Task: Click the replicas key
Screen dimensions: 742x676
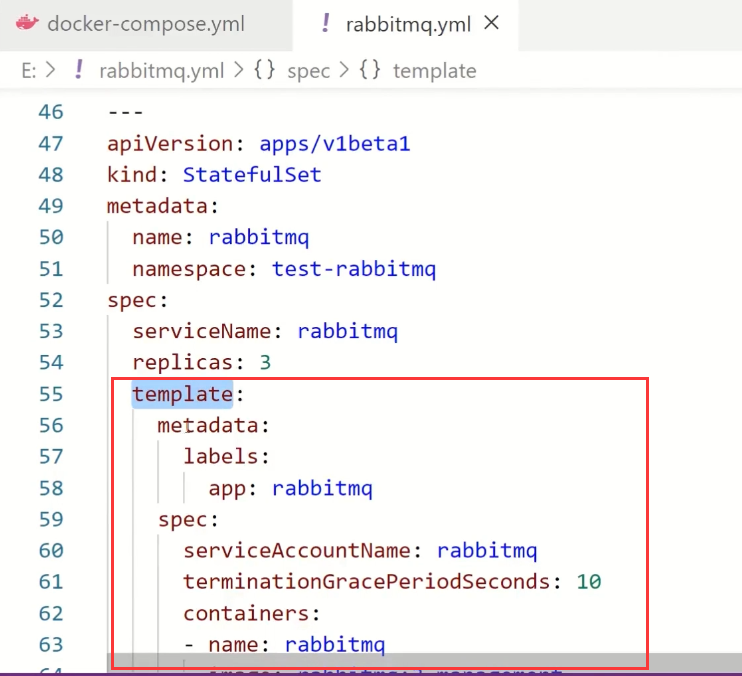Action: click(183, 363)
